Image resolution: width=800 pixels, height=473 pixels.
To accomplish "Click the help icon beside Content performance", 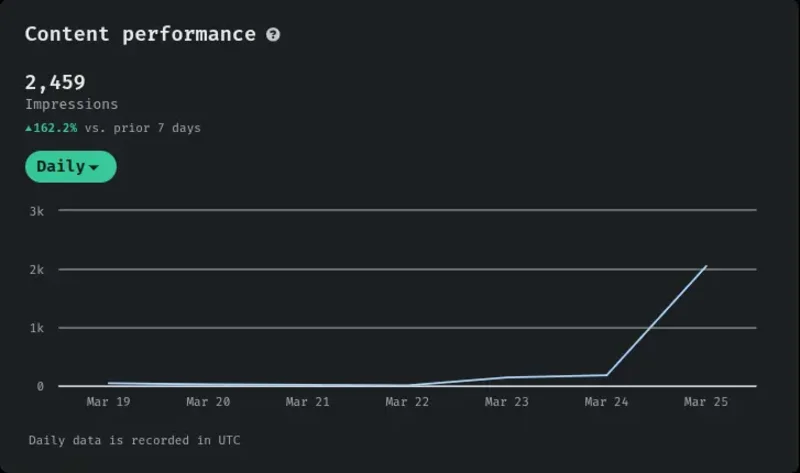I will tap(273, 35).
